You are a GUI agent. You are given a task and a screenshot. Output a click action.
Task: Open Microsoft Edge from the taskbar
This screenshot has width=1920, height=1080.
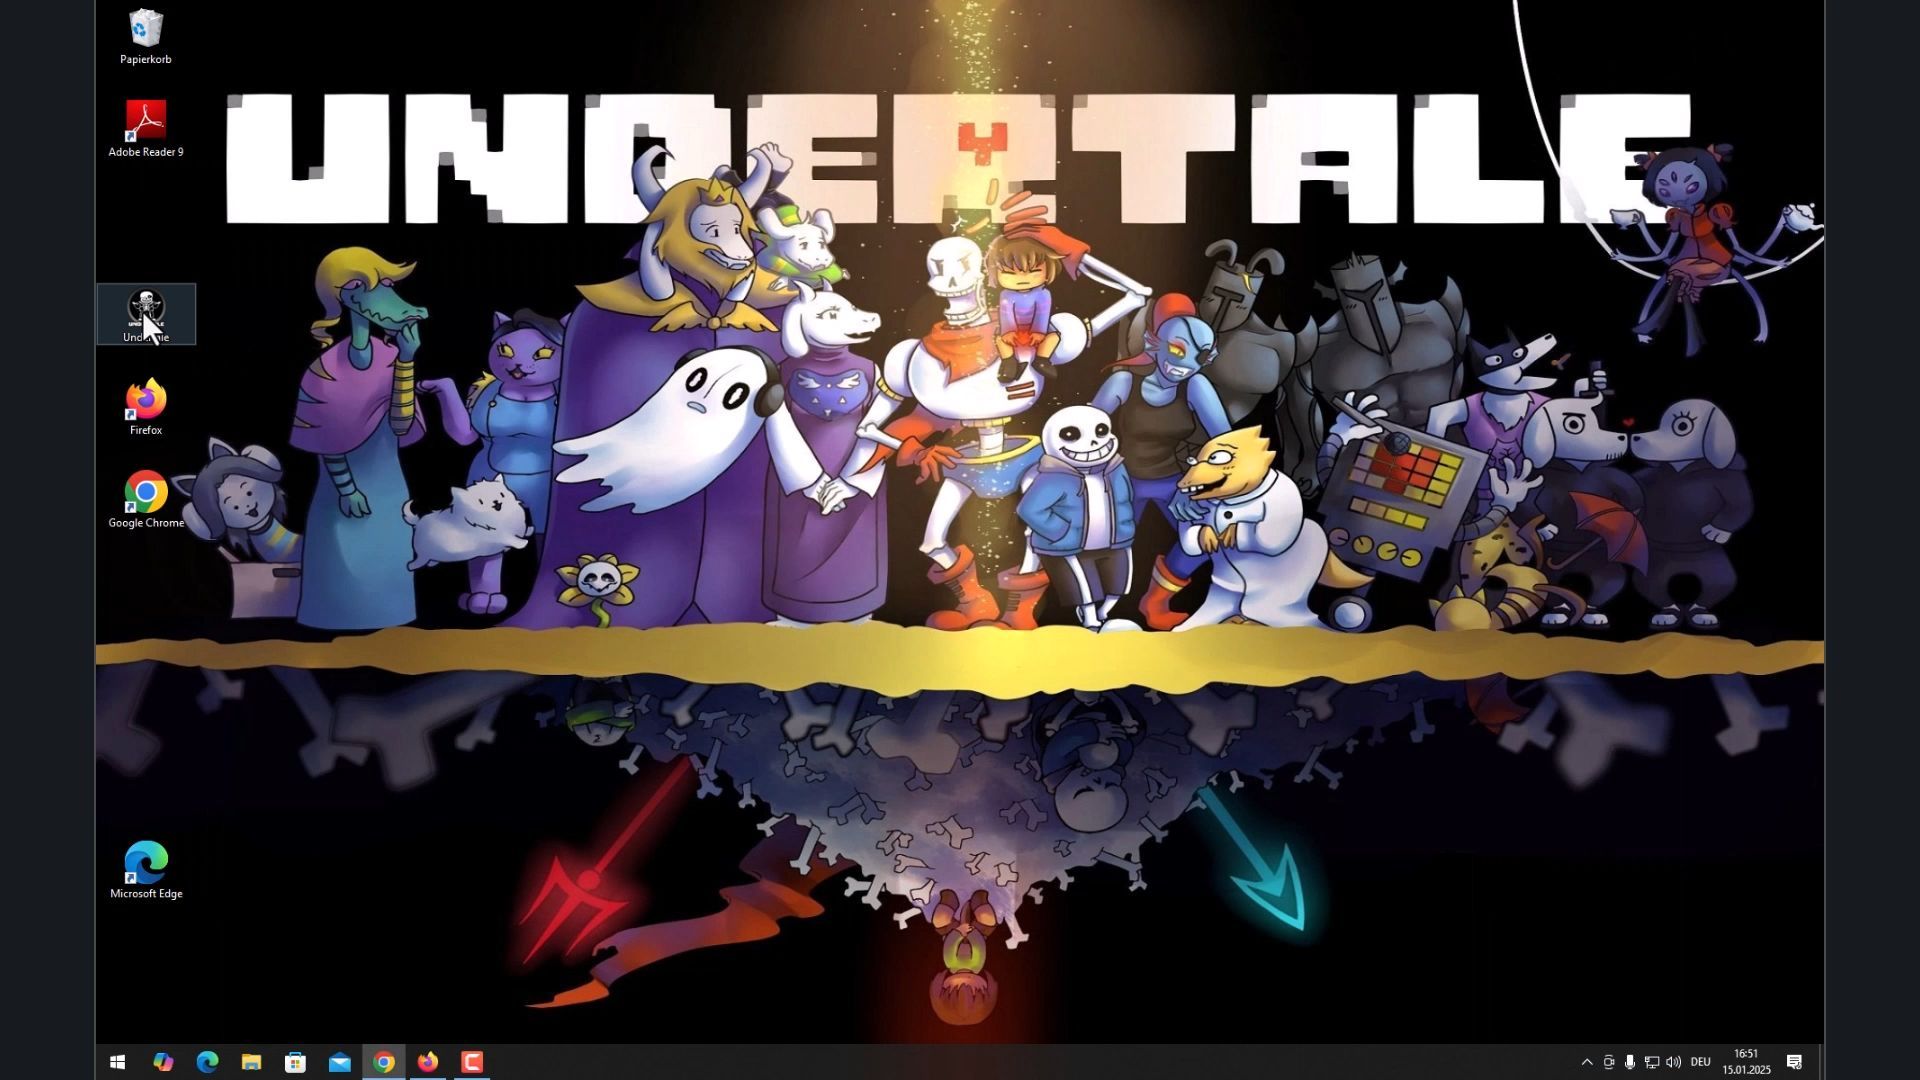(x=207, y=1062)
